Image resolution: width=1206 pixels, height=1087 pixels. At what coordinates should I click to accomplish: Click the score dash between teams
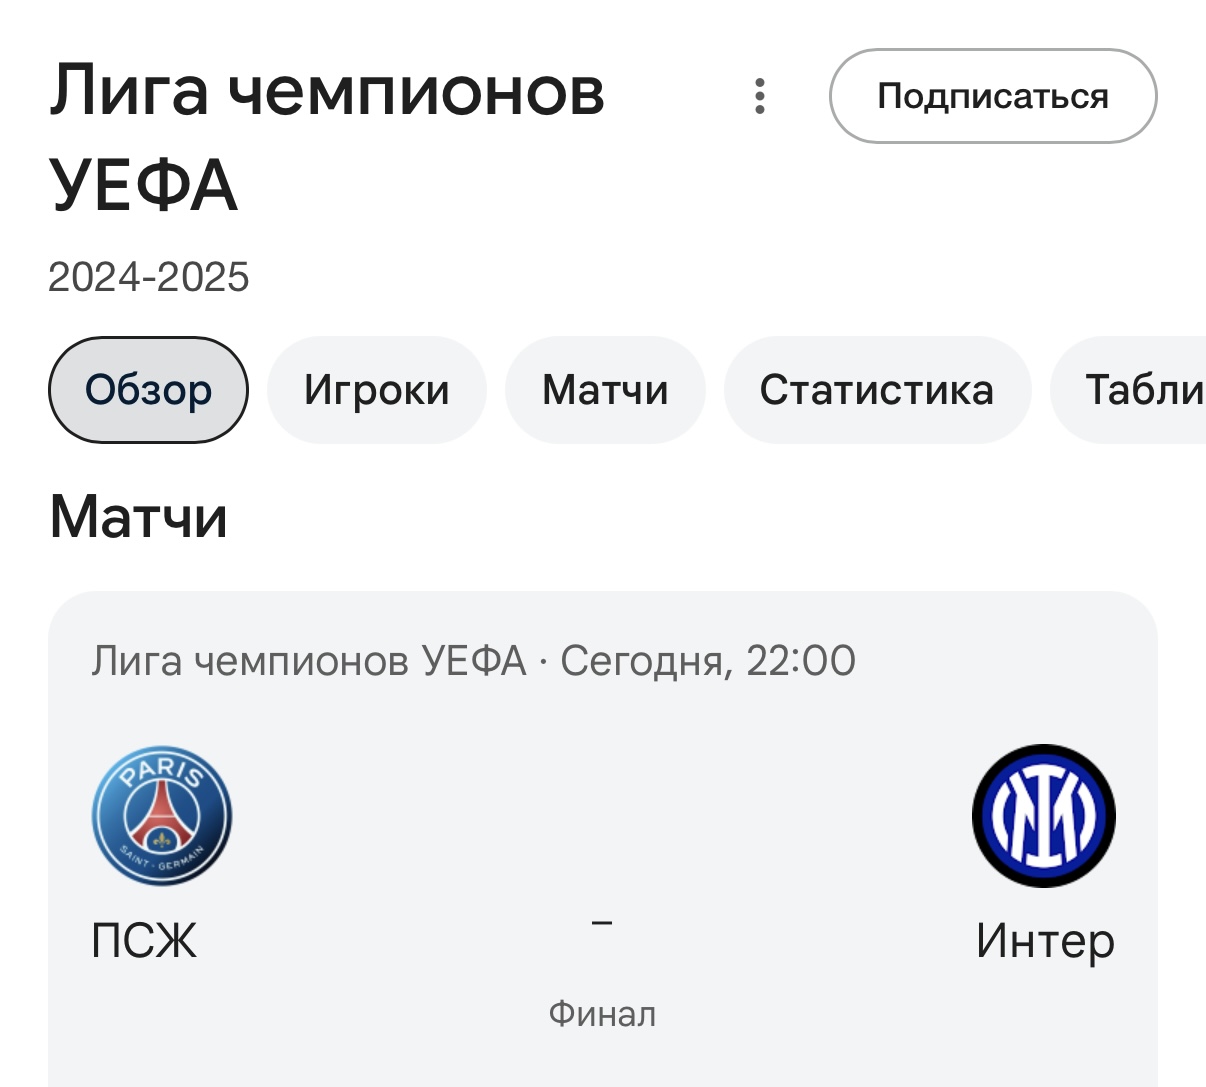tap(602, 922)
